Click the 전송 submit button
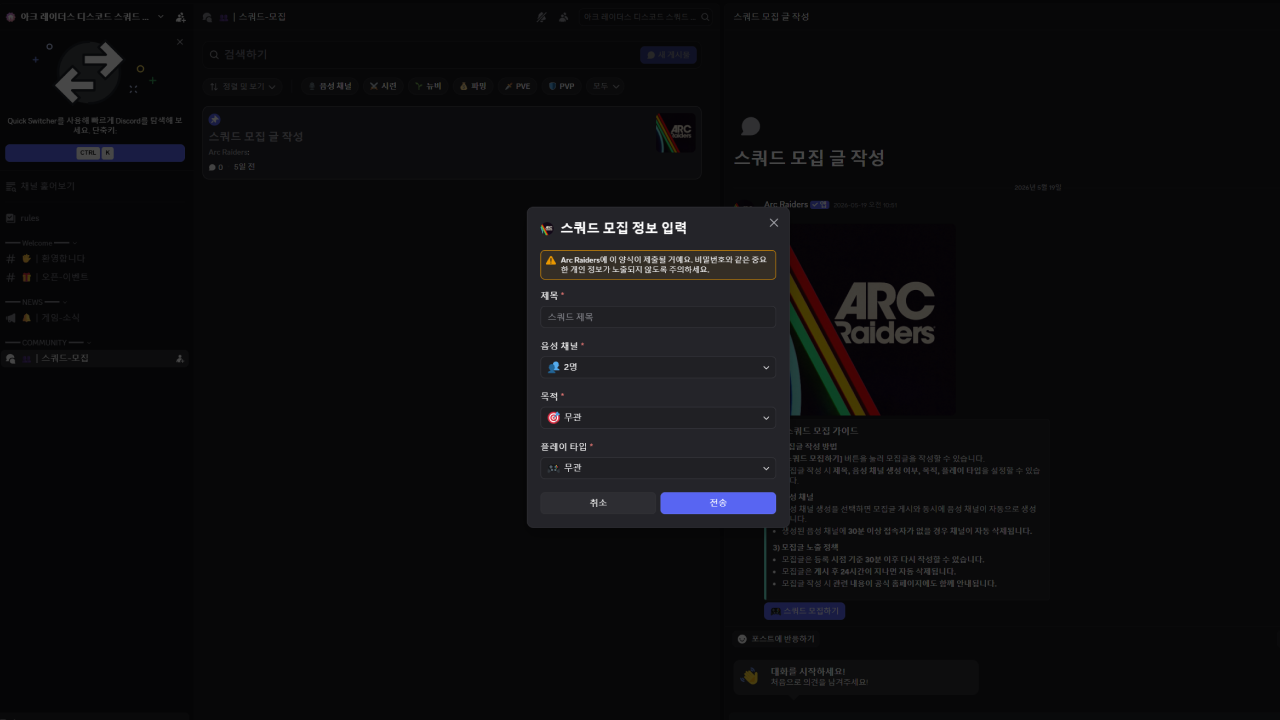Screen dimensions: 1280x720 [x=718, y=503]
